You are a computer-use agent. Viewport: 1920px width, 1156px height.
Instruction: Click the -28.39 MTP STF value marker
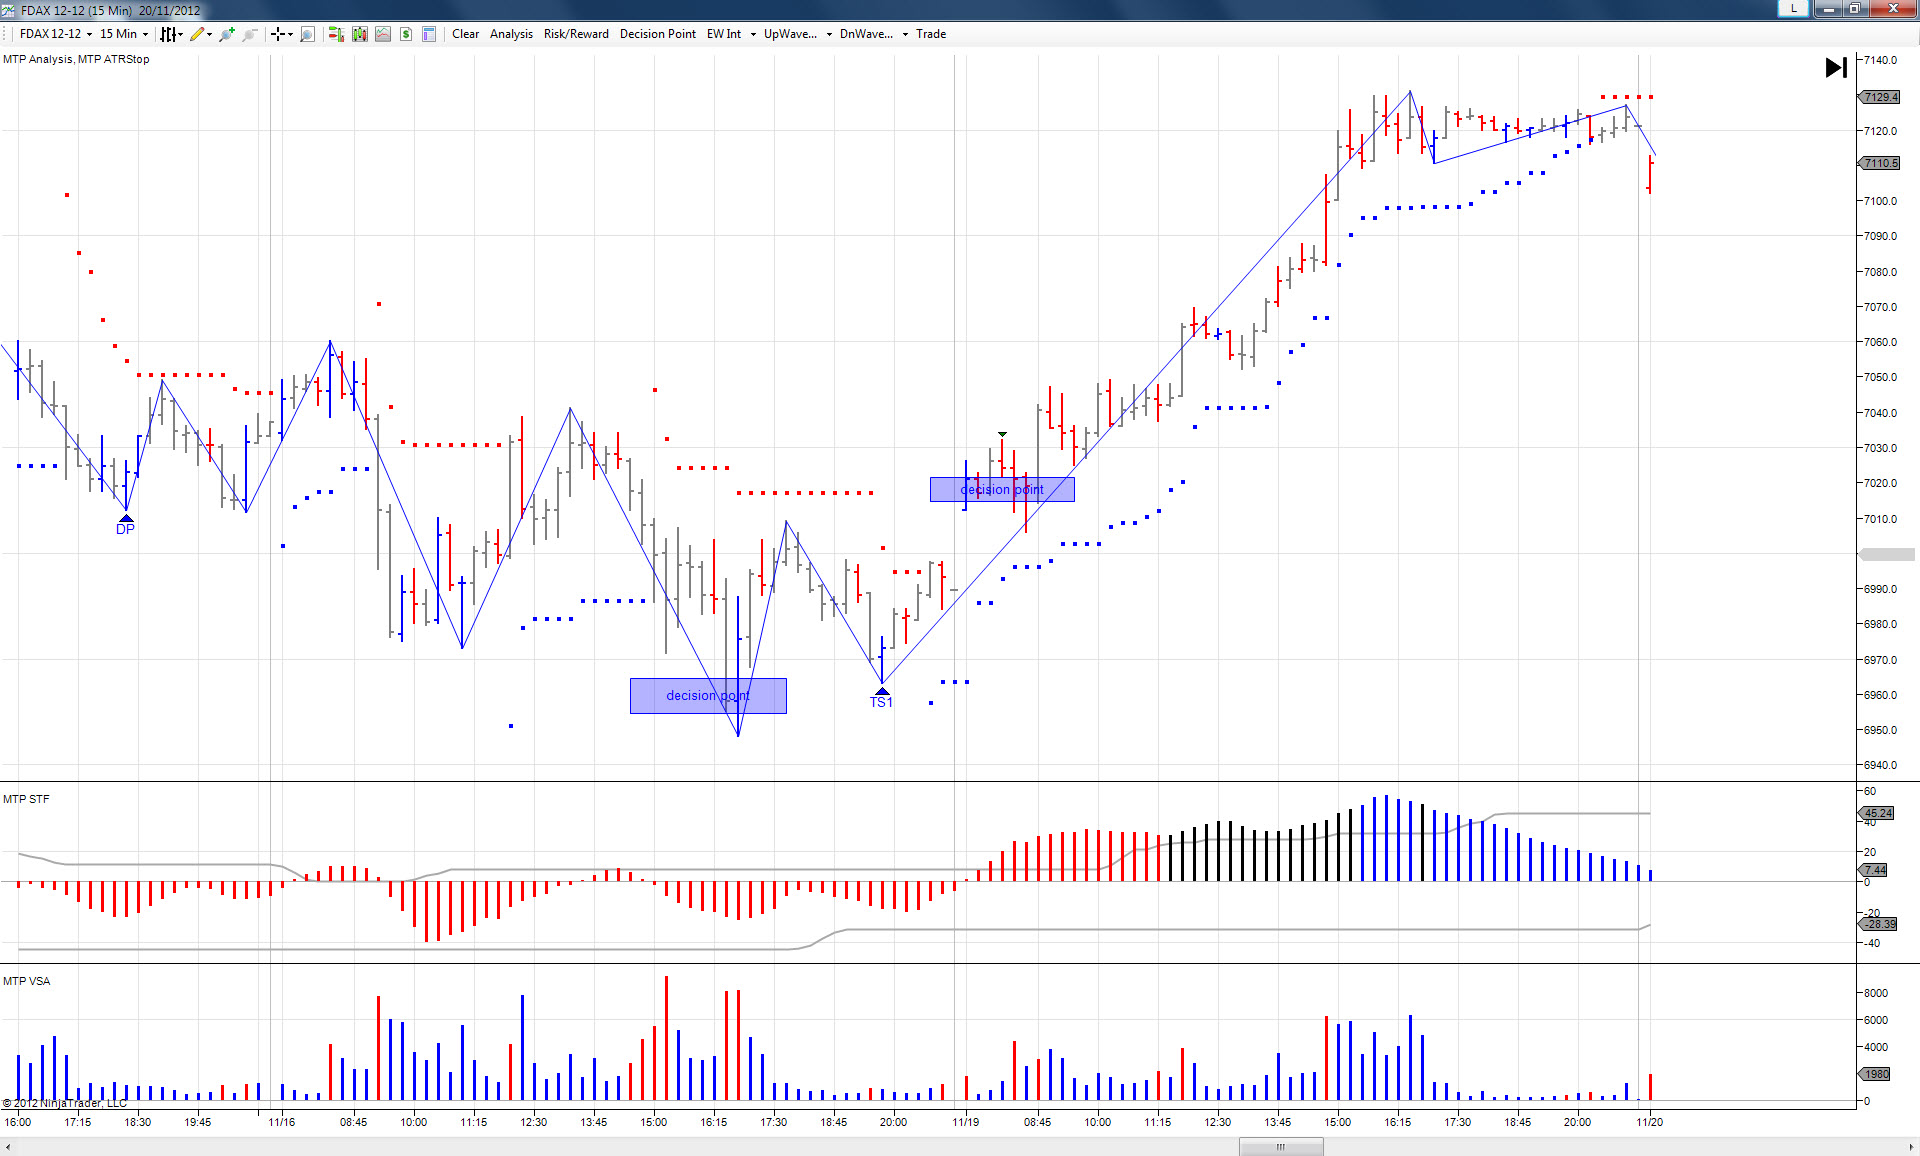pos(1878,924)
